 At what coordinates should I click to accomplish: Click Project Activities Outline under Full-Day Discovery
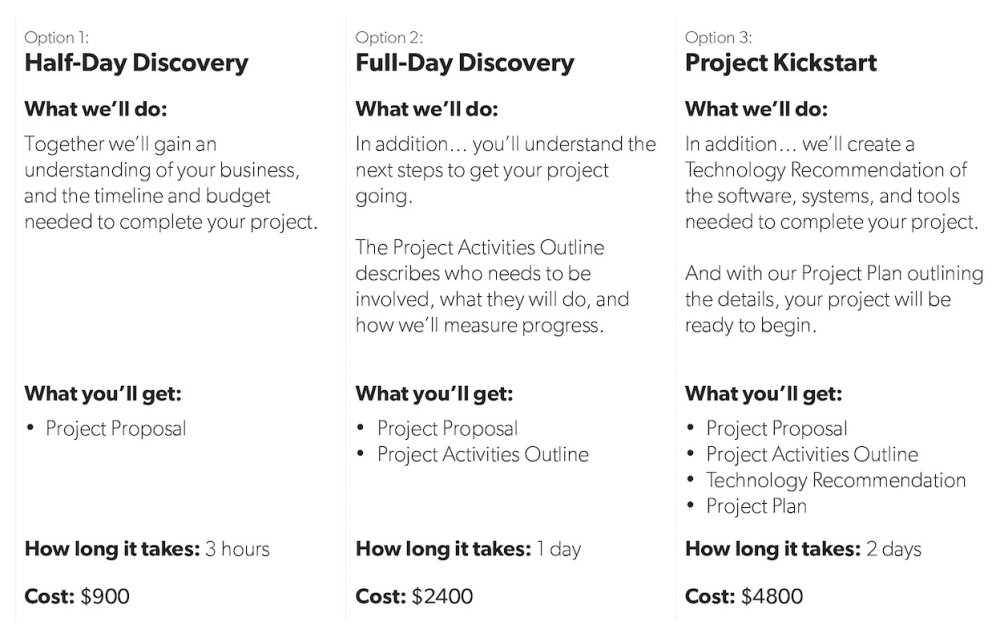coord(483,455)
